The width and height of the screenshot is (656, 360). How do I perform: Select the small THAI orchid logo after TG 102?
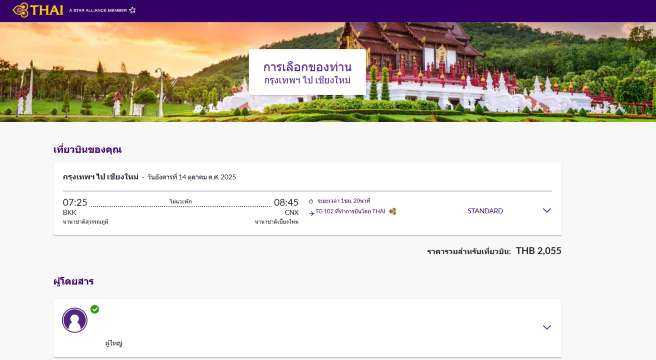[x=392, y=211]
